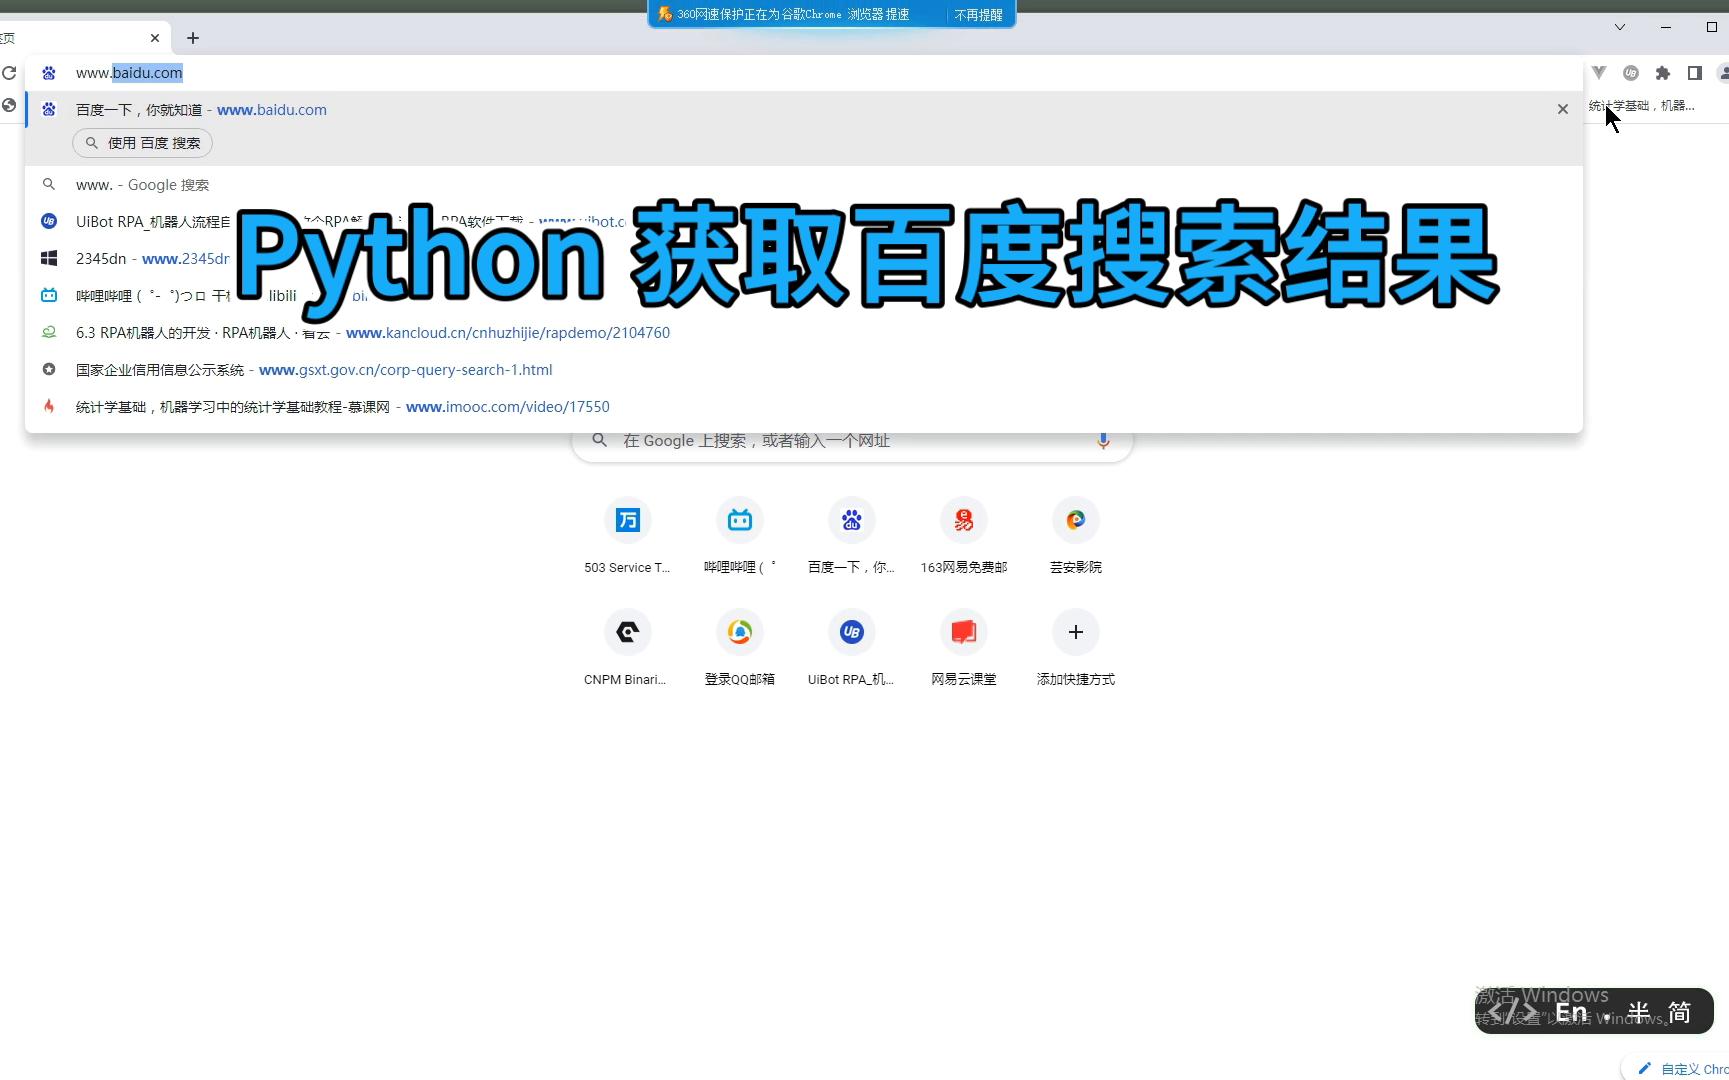Click the browser reload icon
1729x1080 pixels.
pos(9,73)
